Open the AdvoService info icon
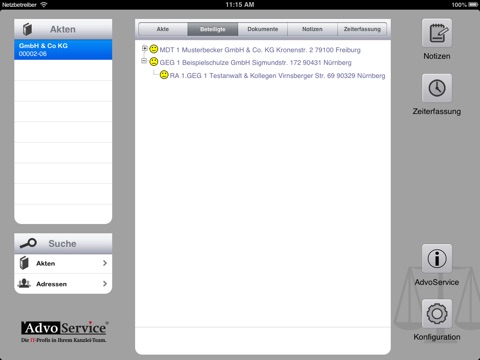 pos(437,259)
